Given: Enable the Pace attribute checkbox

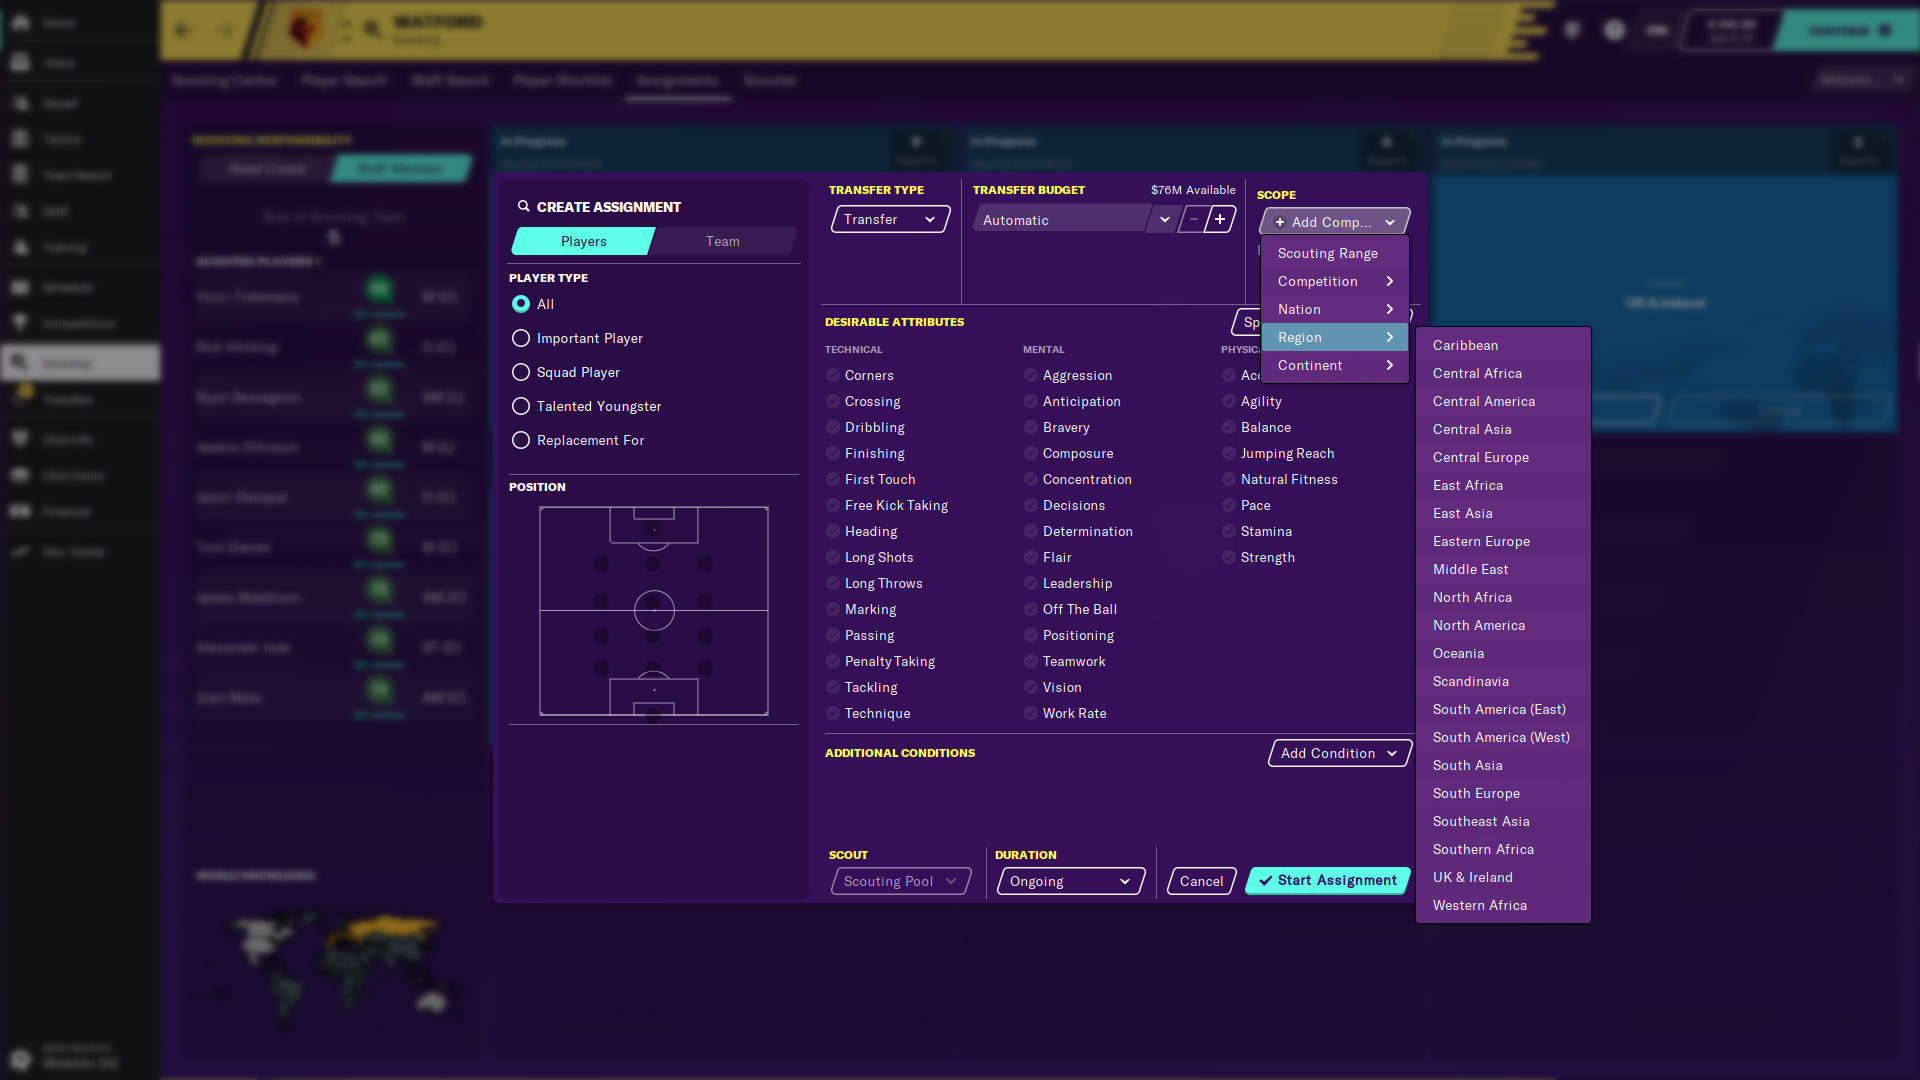Looking at the screenshot, I should (1230, 505).
